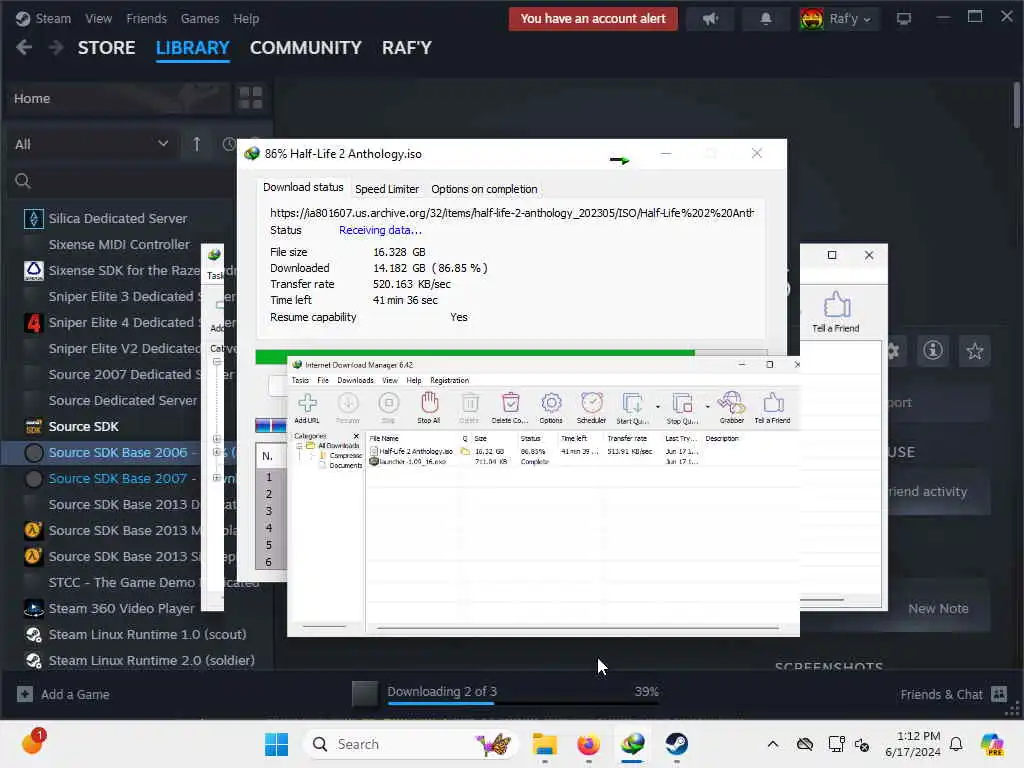Click the greyed Resume toolbar icon

pos(347,408)
